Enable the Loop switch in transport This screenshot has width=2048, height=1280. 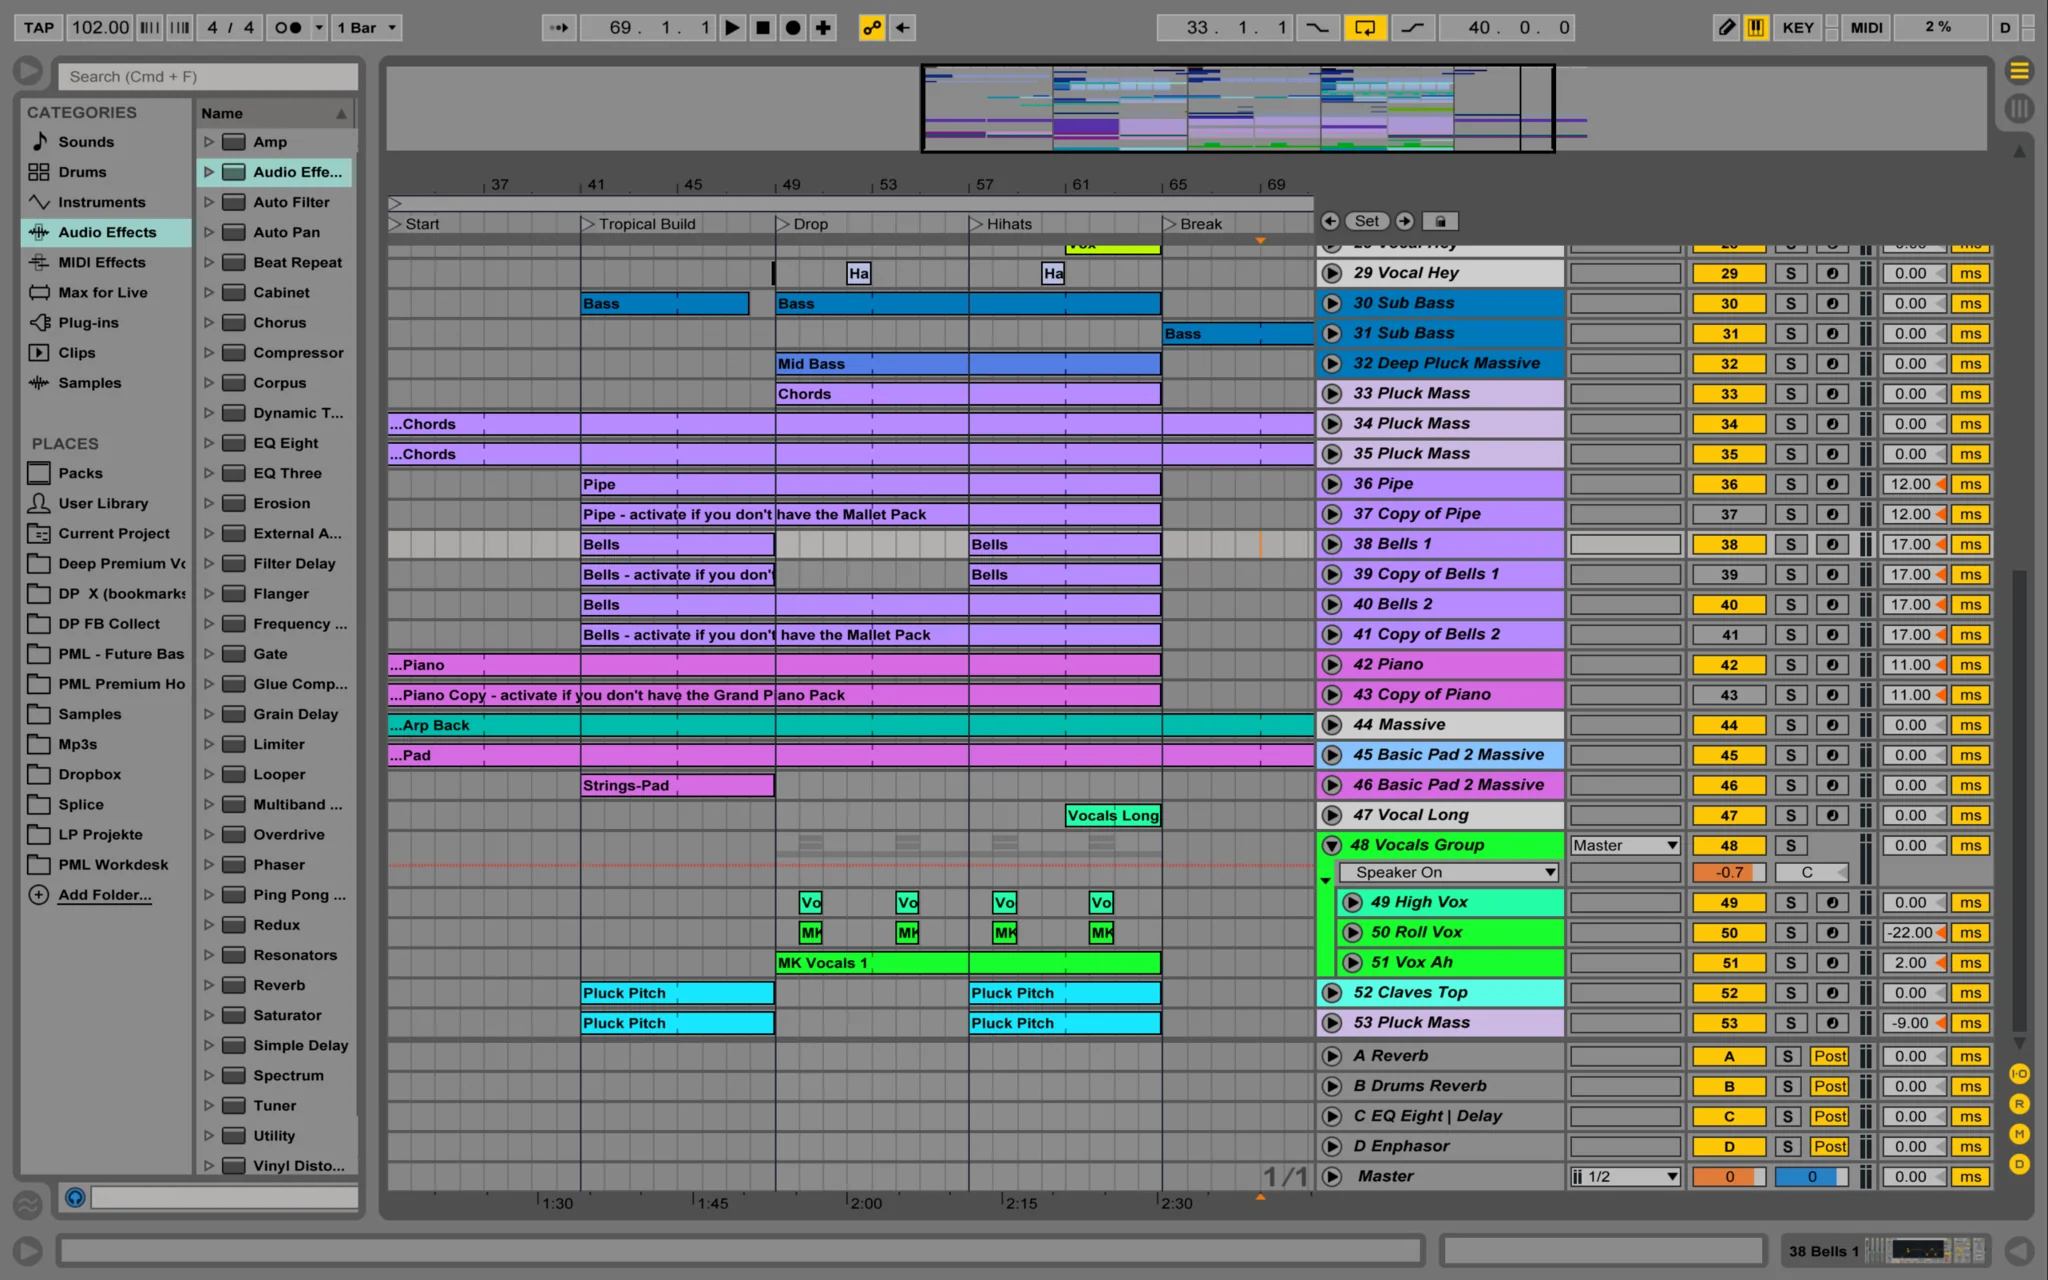click(x=1365, y=27)
